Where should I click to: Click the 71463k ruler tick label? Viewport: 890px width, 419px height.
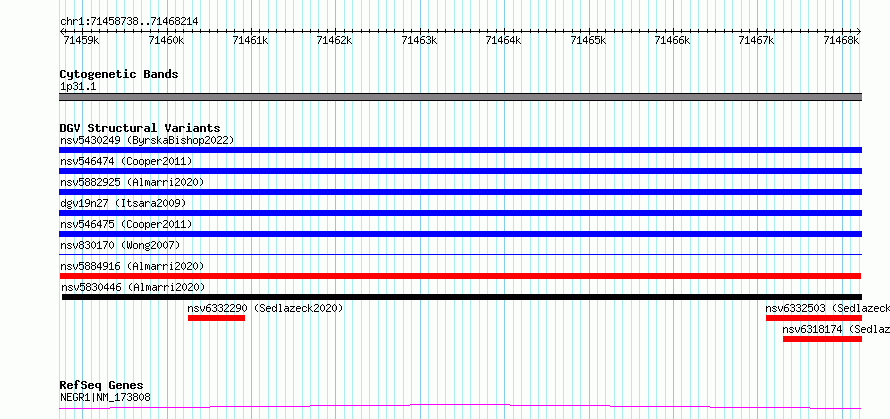(x=419, y=40)
